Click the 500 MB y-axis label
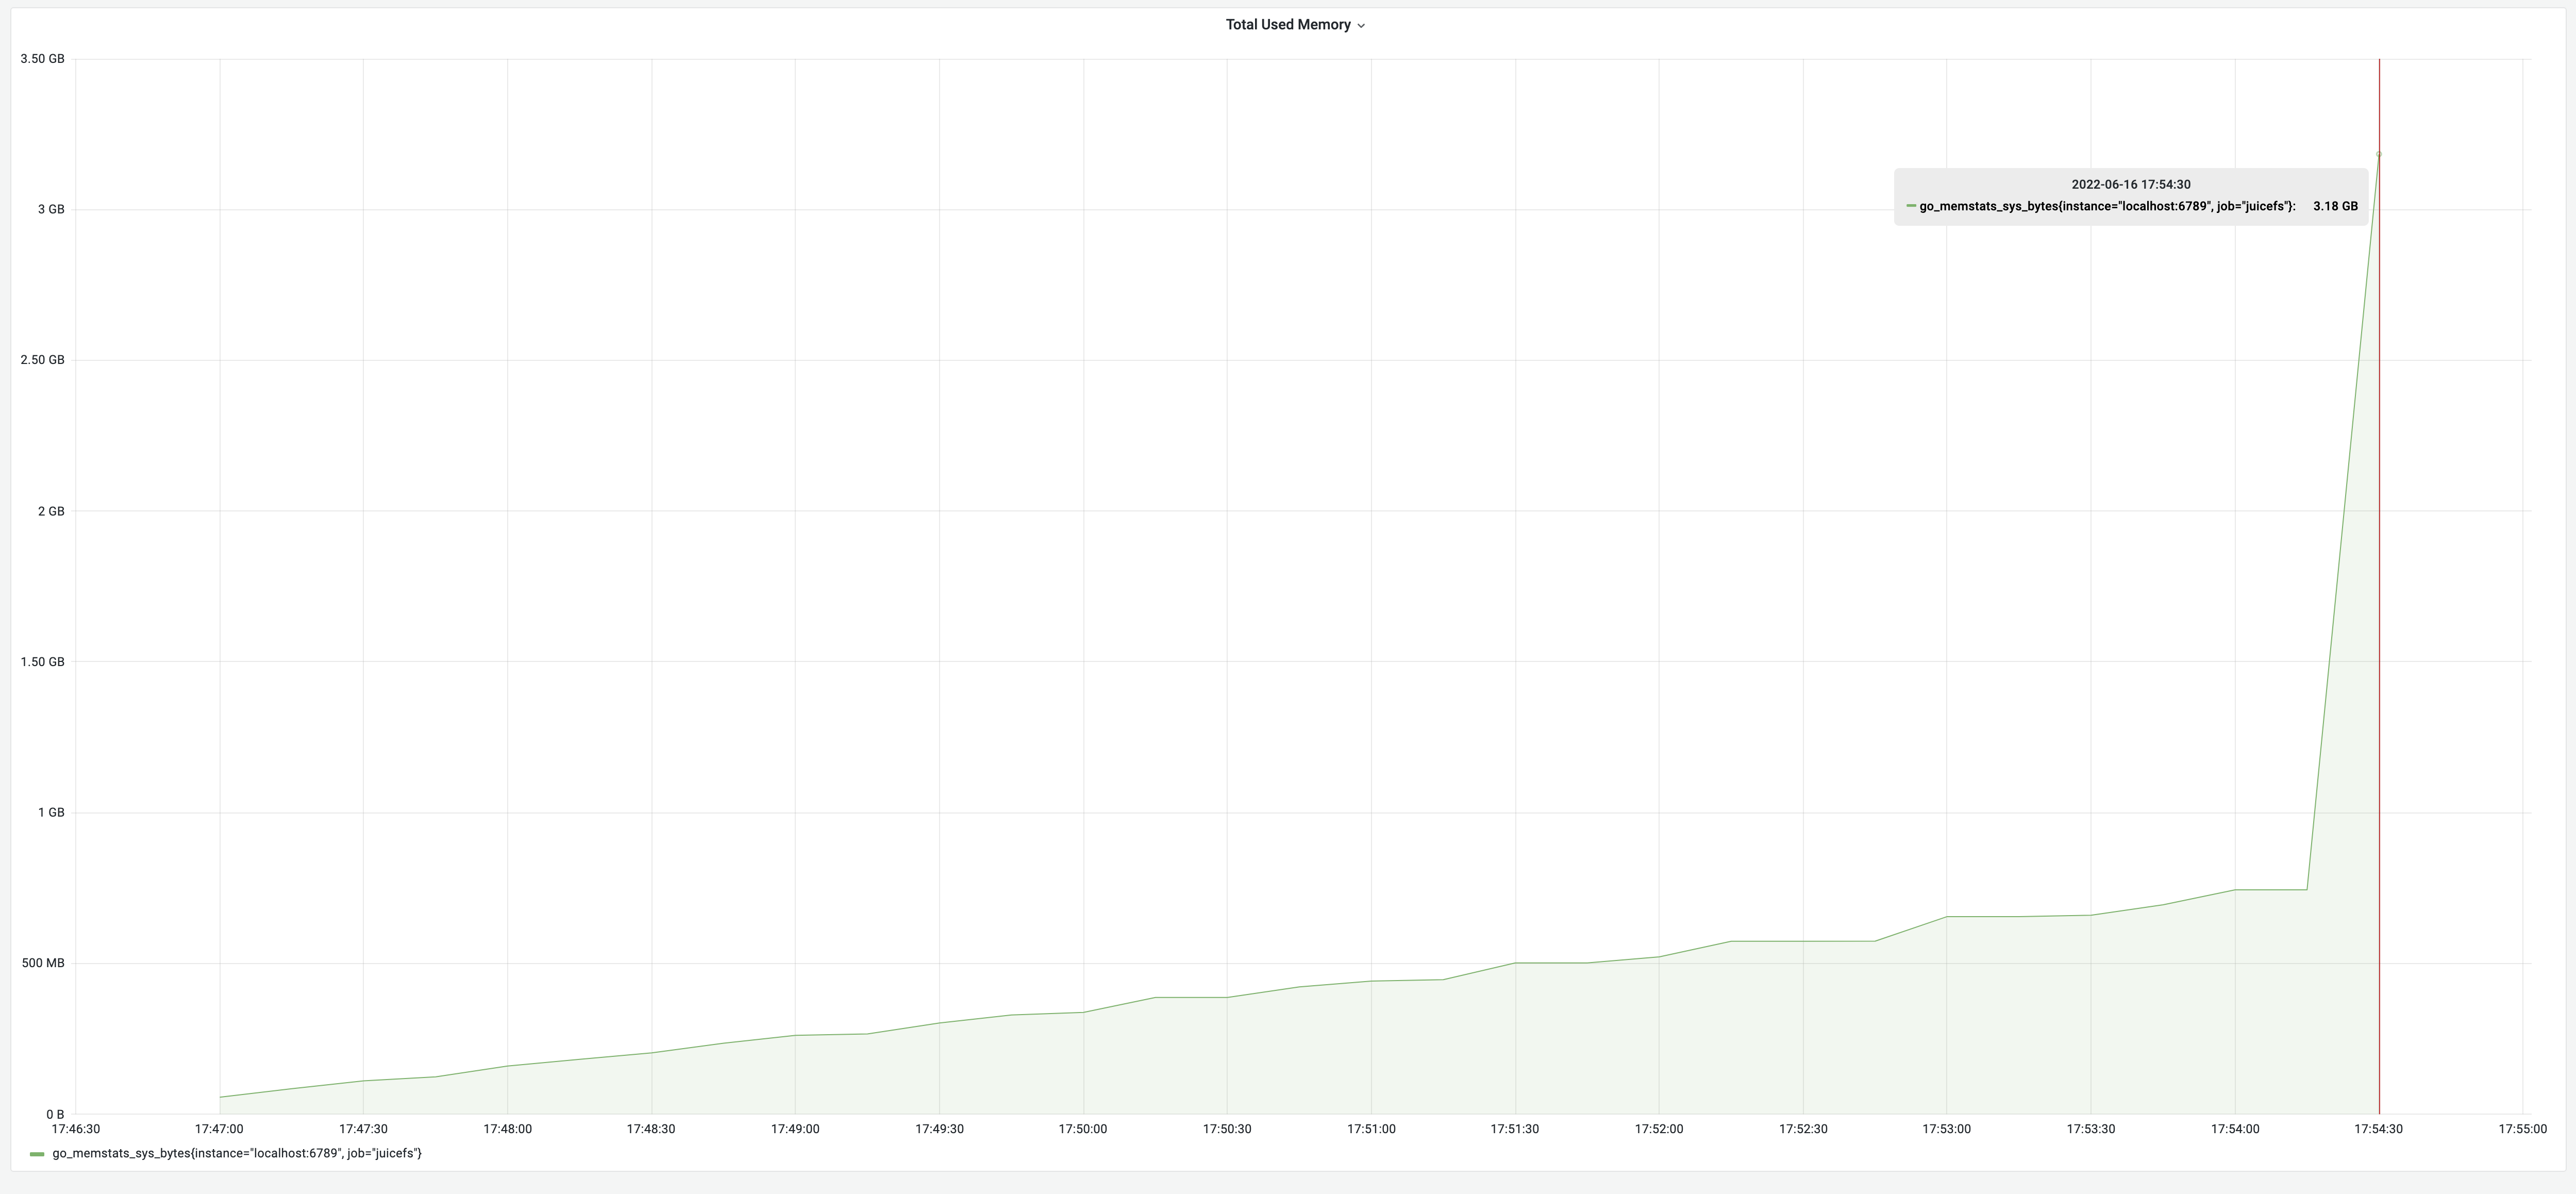 [43, 963]
